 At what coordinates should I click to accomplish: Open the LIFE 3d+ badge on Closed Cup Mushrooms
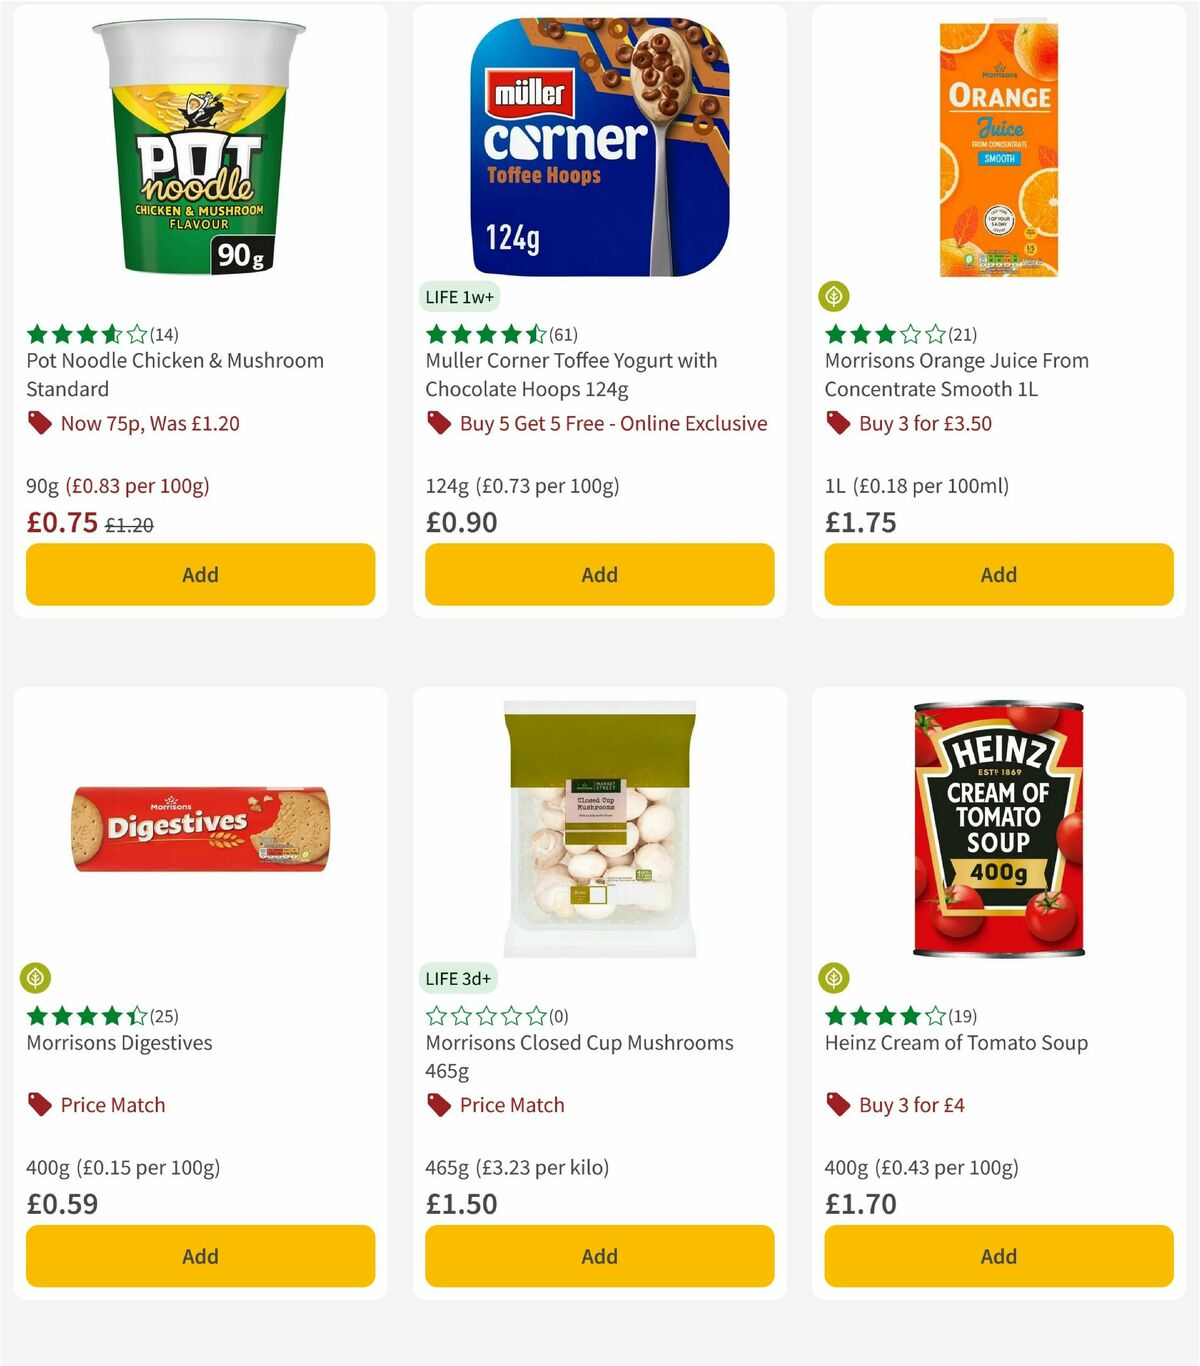458,979
